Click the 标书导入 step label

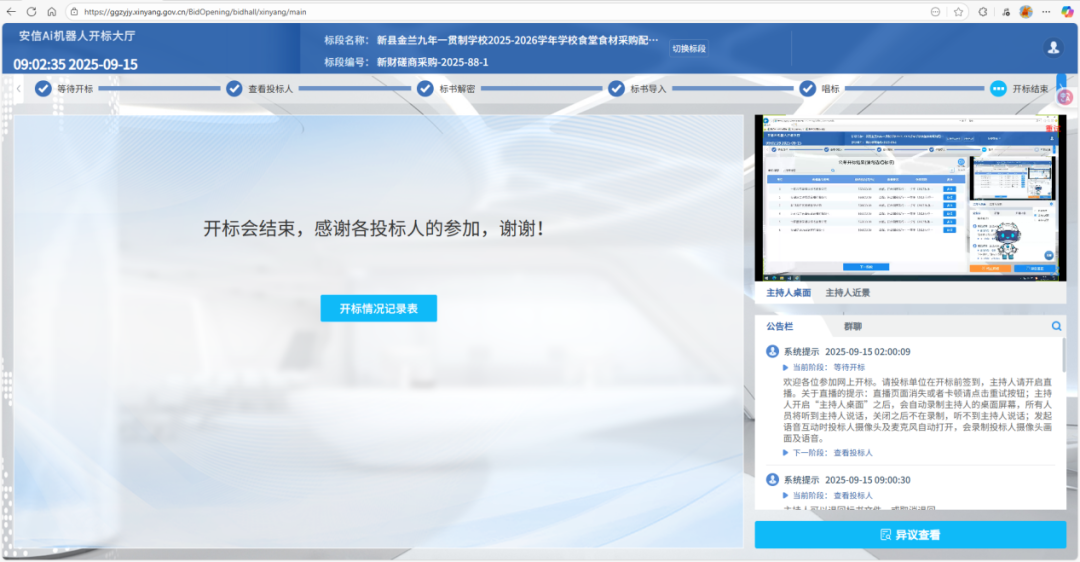[x=648, y=89]
